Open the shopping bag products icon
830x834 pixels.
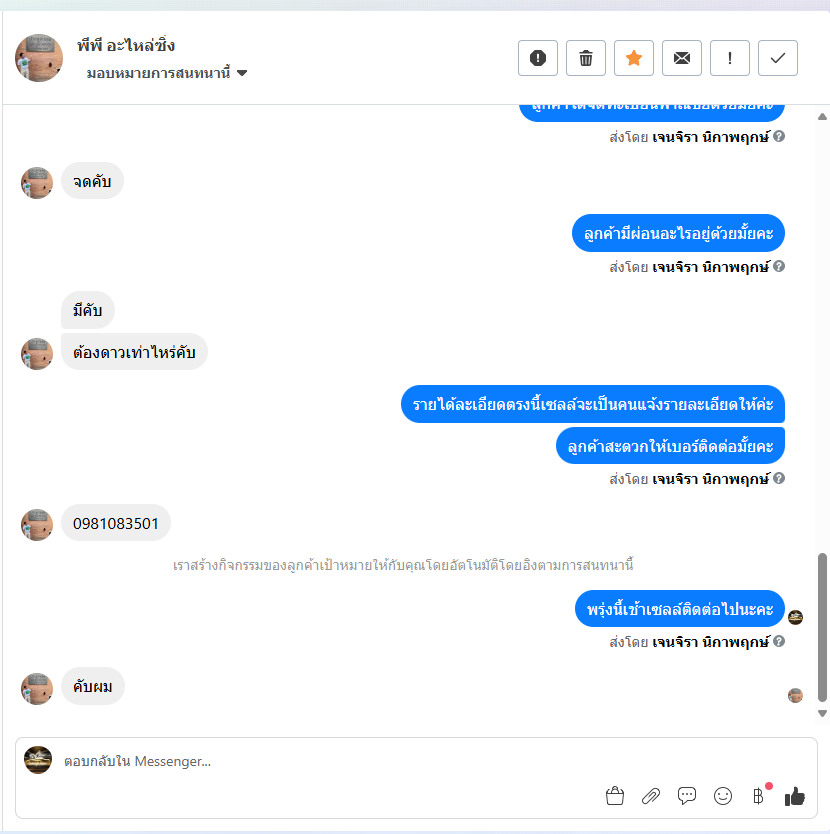coord(615,796)
